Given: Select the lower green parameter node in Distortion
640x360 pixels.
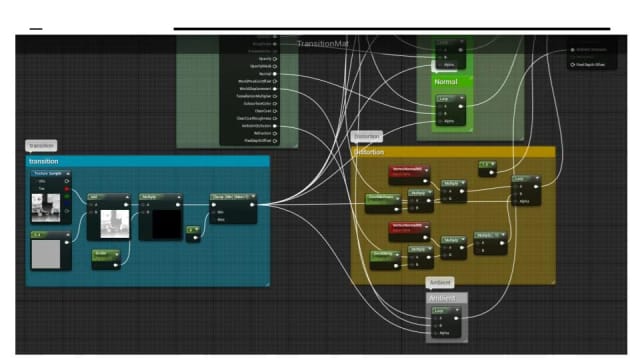Looking at the screenshot, I should click(385, 260).
